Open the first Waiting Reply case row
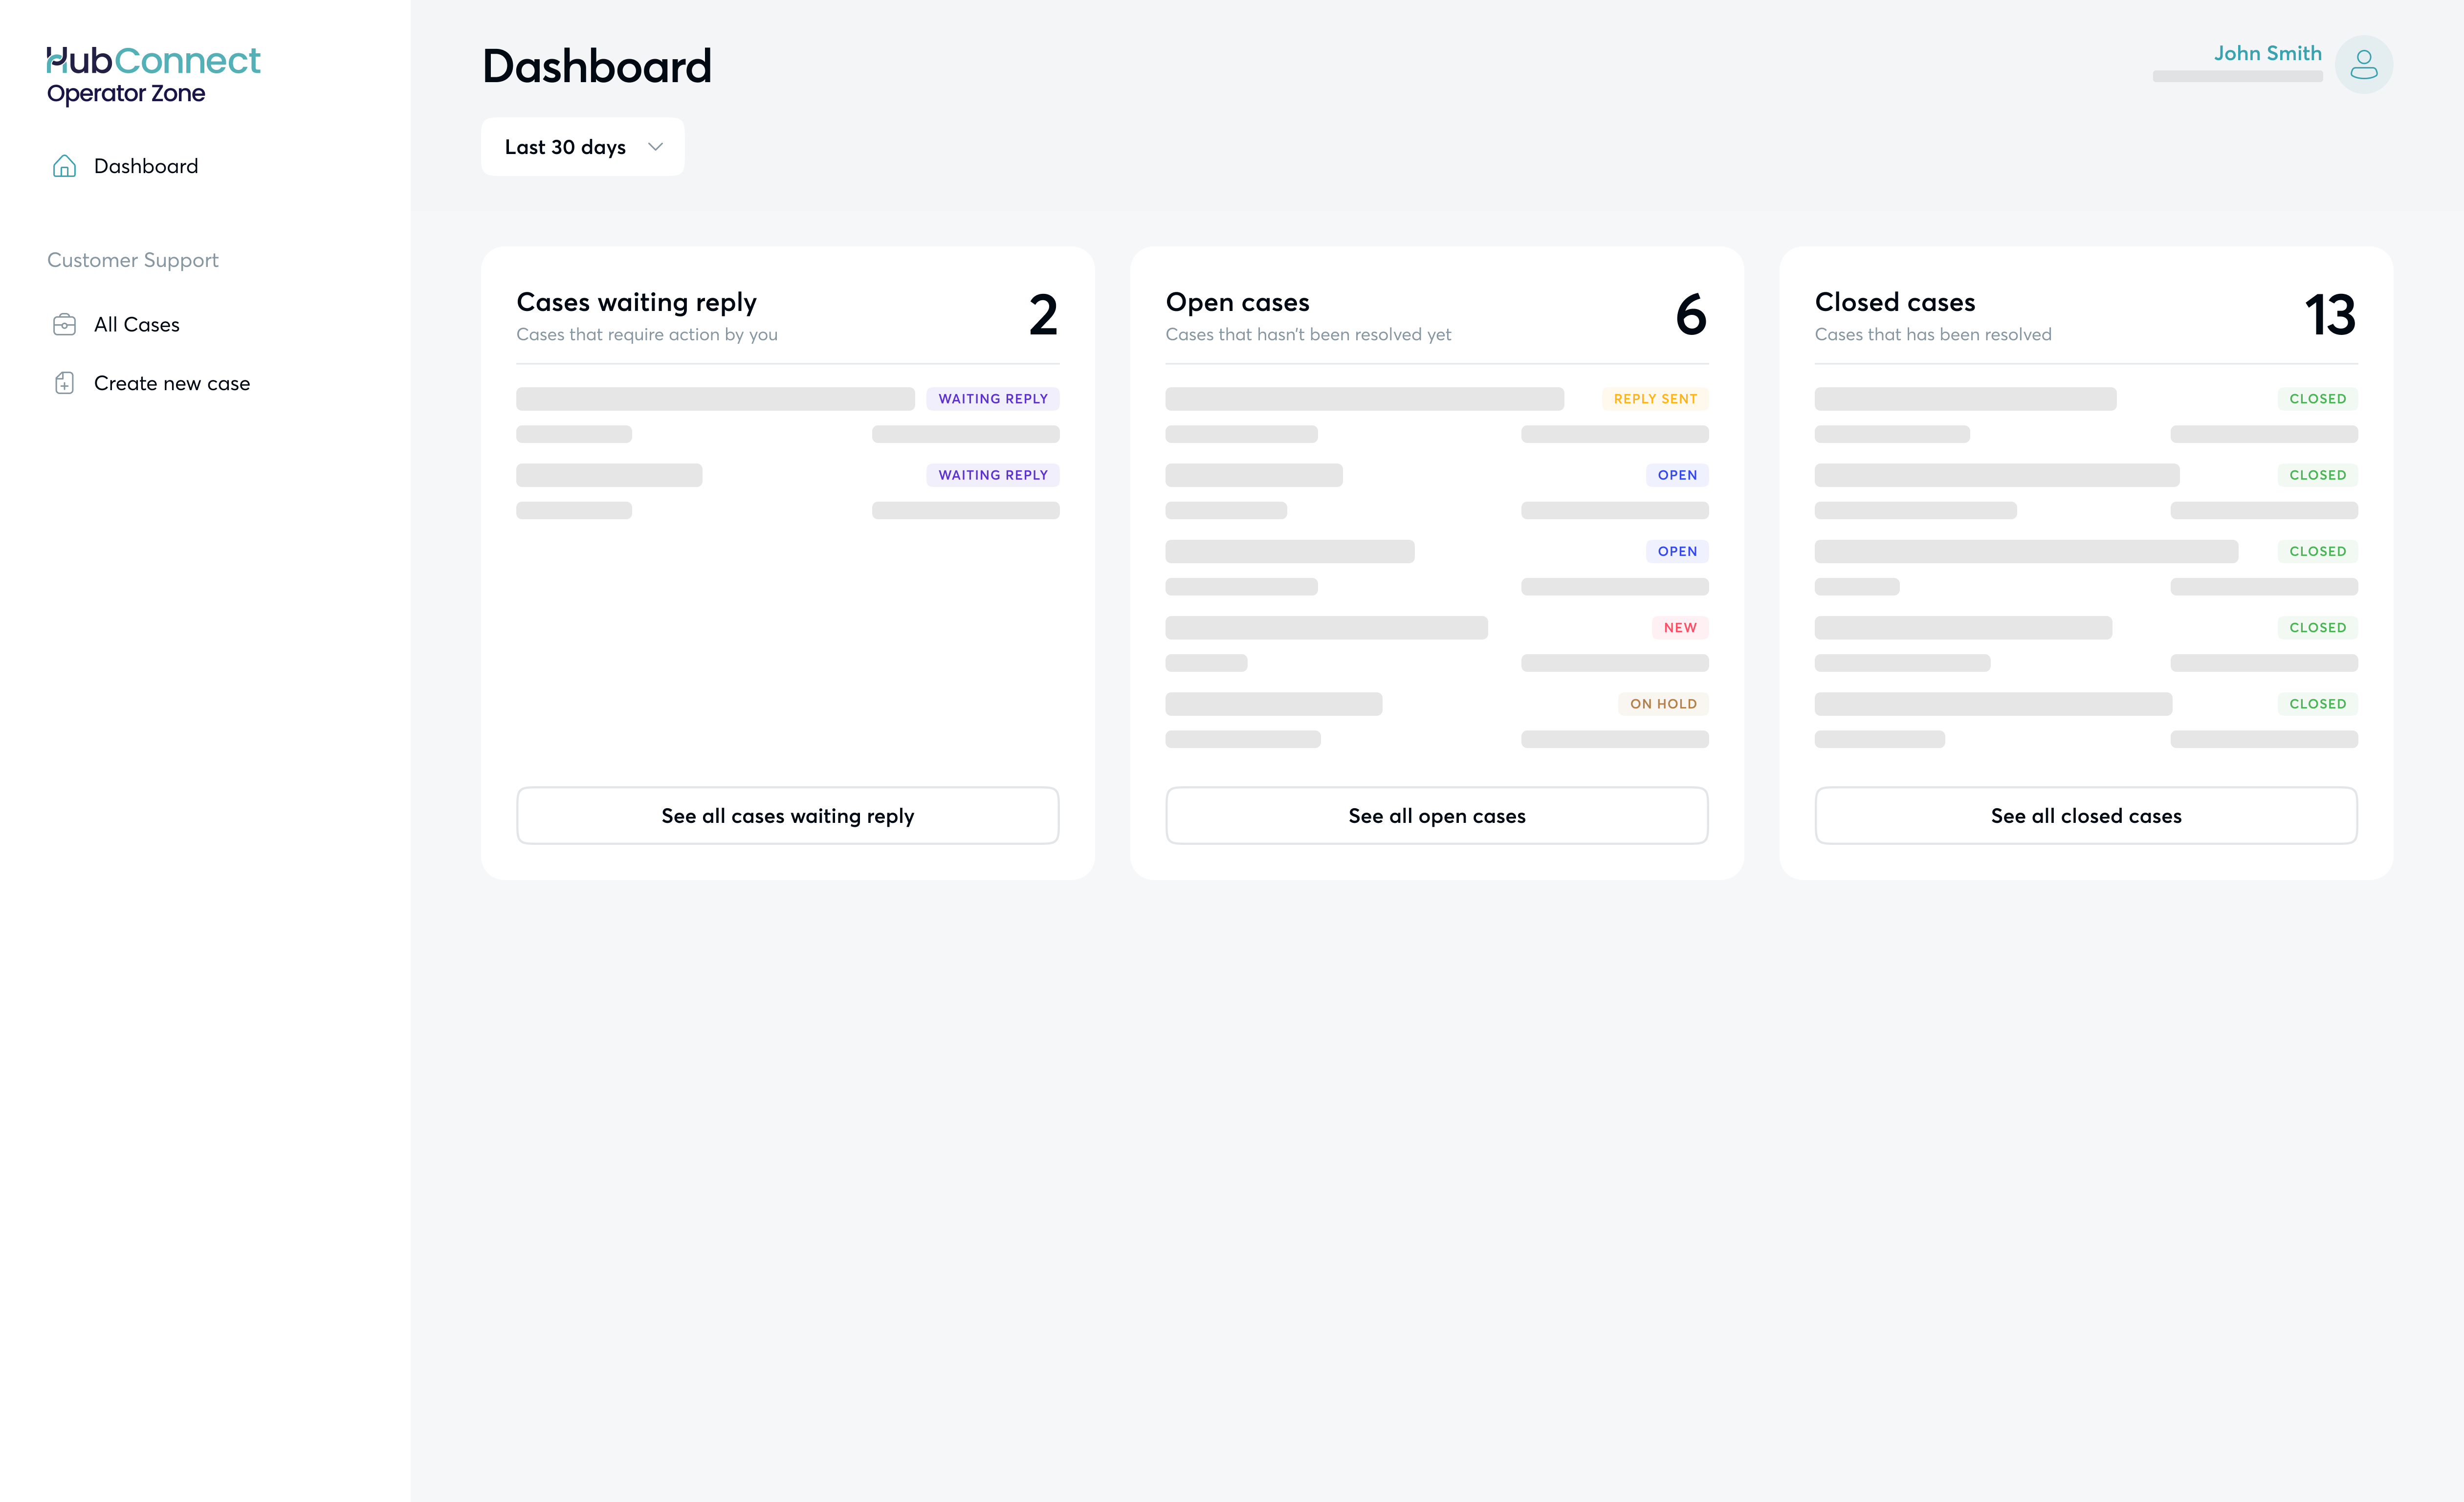This screenshot has width=2464, height=1502. tap(715, 399)
